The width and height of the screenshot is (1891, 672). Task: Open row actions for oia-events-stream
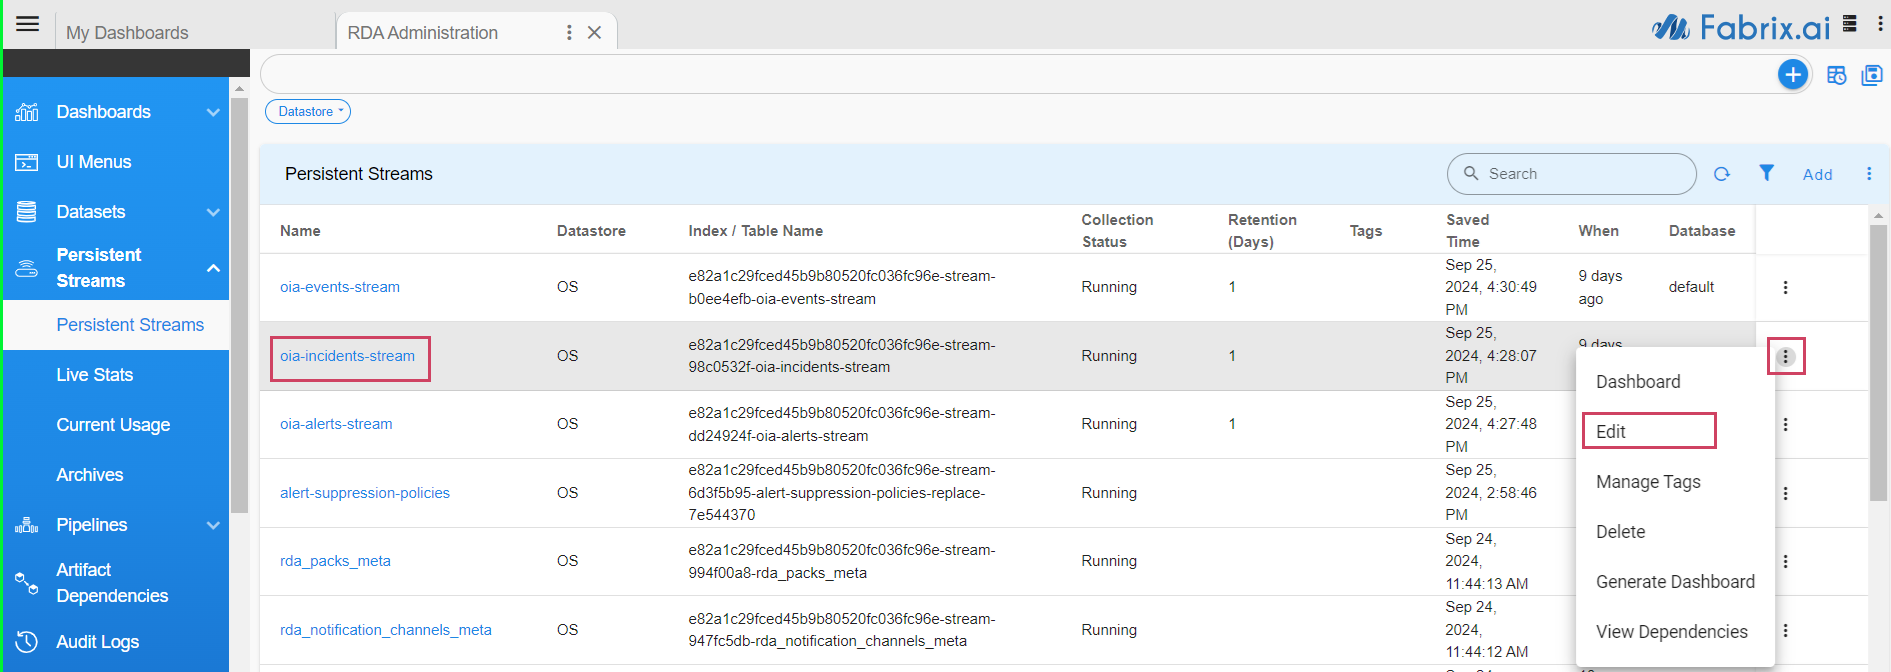point(1785,288)
